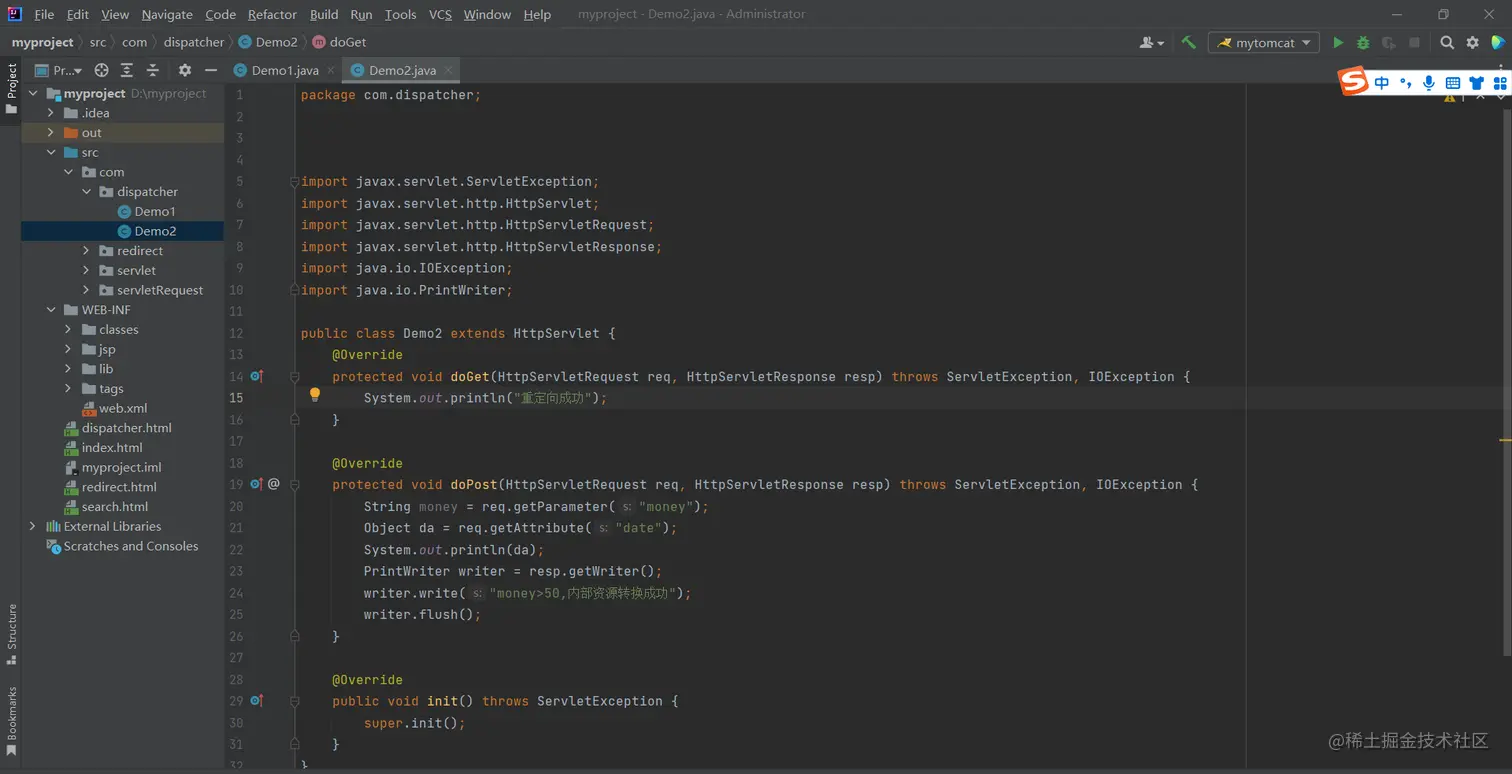This screenshot has width=1512, height=774.
Task: Run mytomcat with the green play icon
Action: 1338,43
